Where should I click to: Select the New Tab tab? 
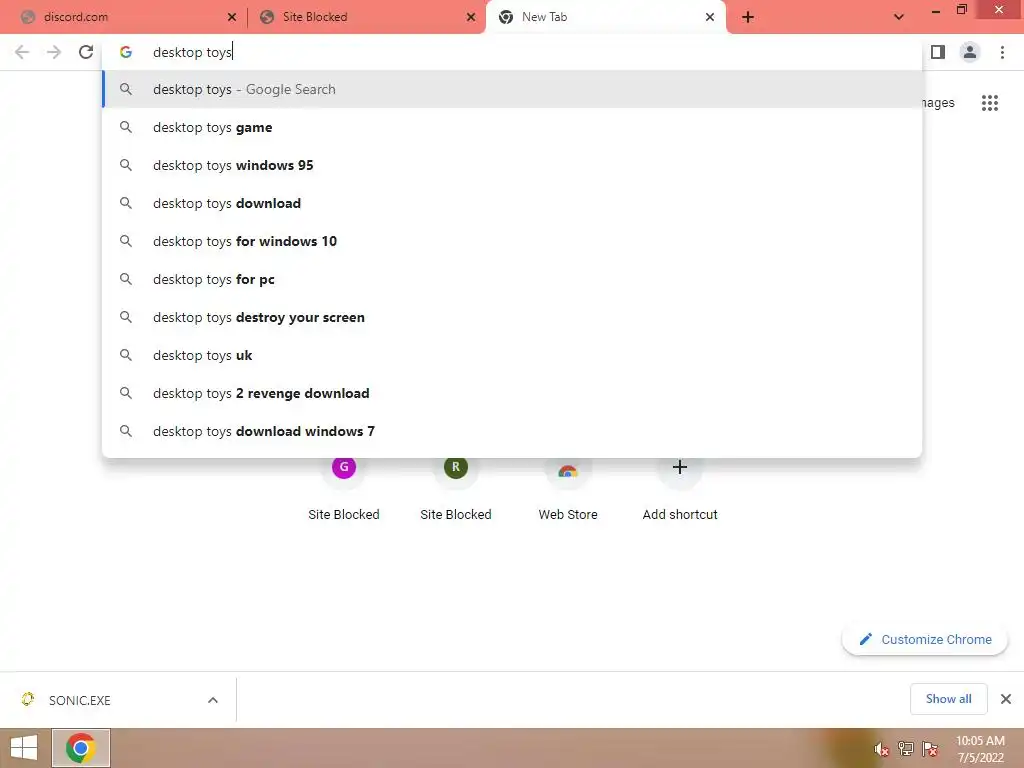pyautogui.click(x=606, y=17)
